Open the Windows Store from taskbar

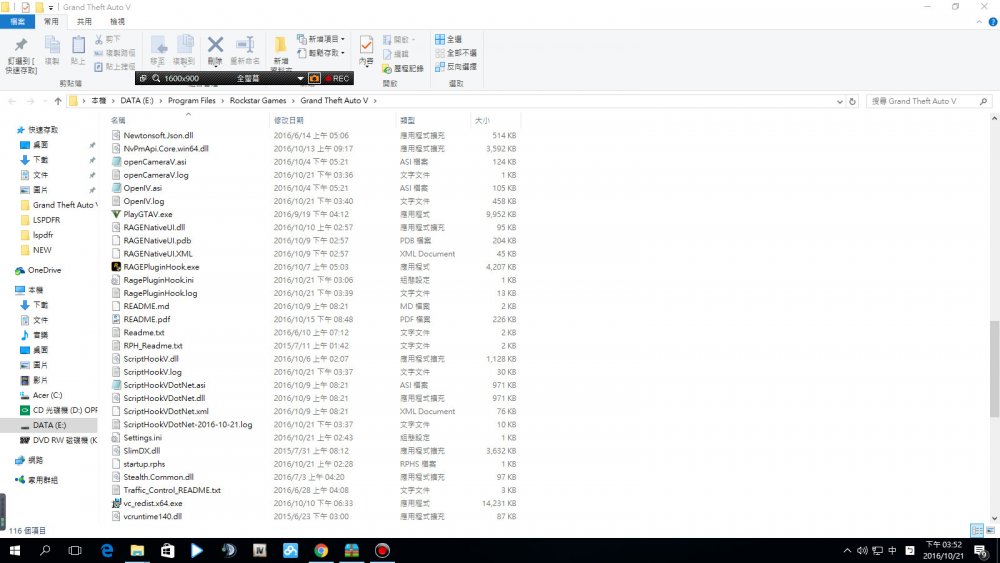pyautogui.click(x=168, y=550)
